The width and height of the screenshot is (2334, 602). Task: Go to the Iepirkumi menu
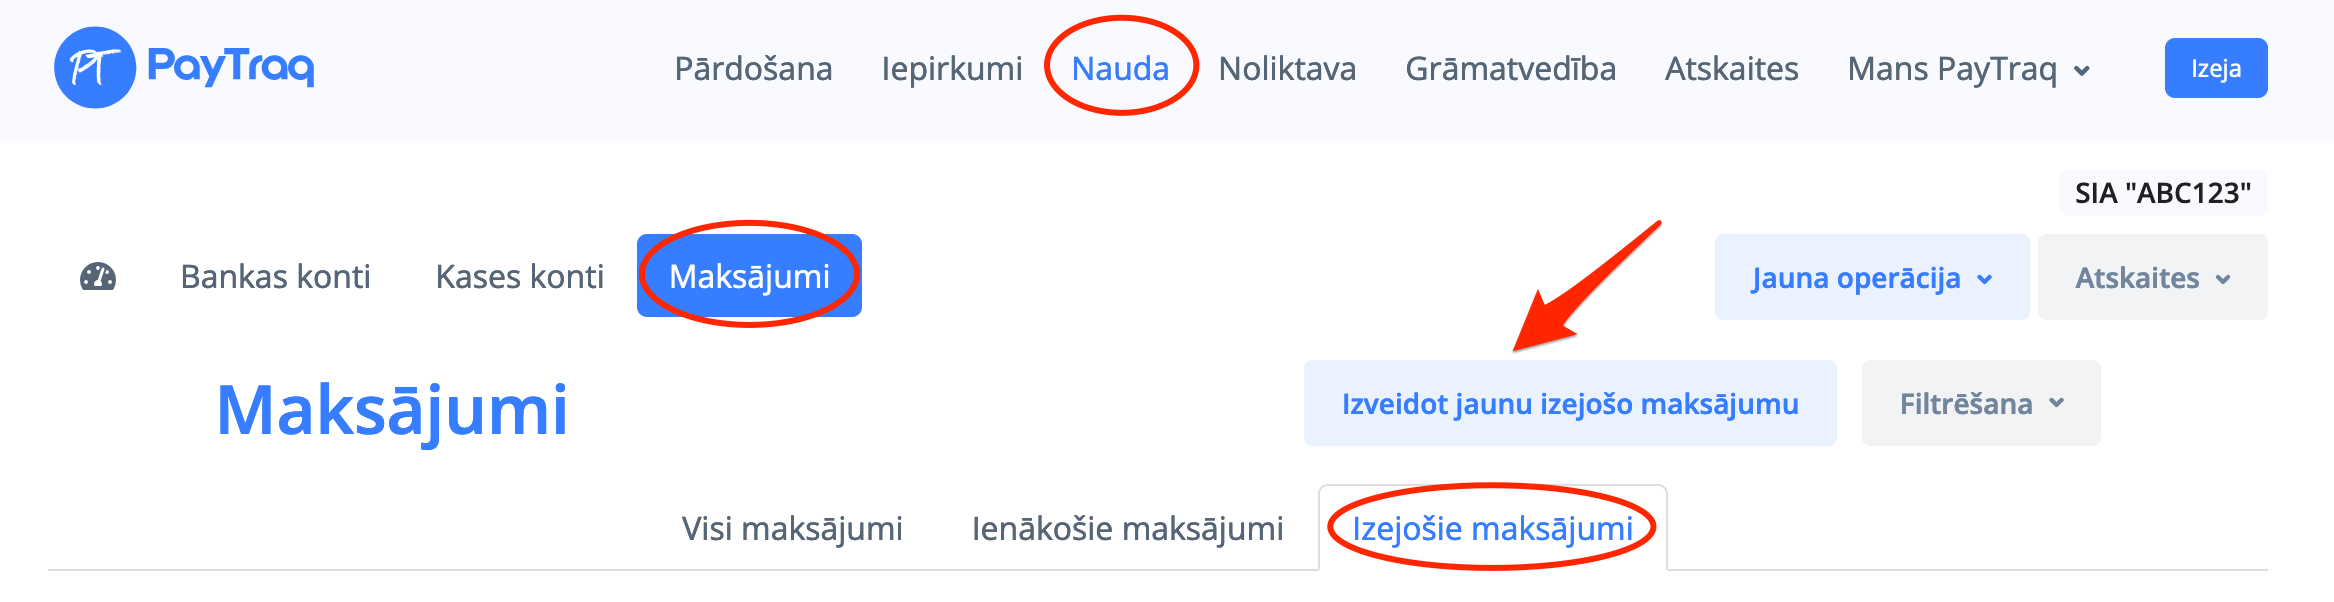click(x=951, y=69)
